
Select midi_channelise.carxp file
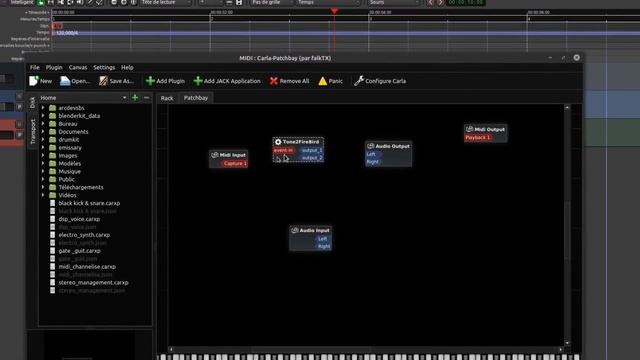tap(87, 267)
